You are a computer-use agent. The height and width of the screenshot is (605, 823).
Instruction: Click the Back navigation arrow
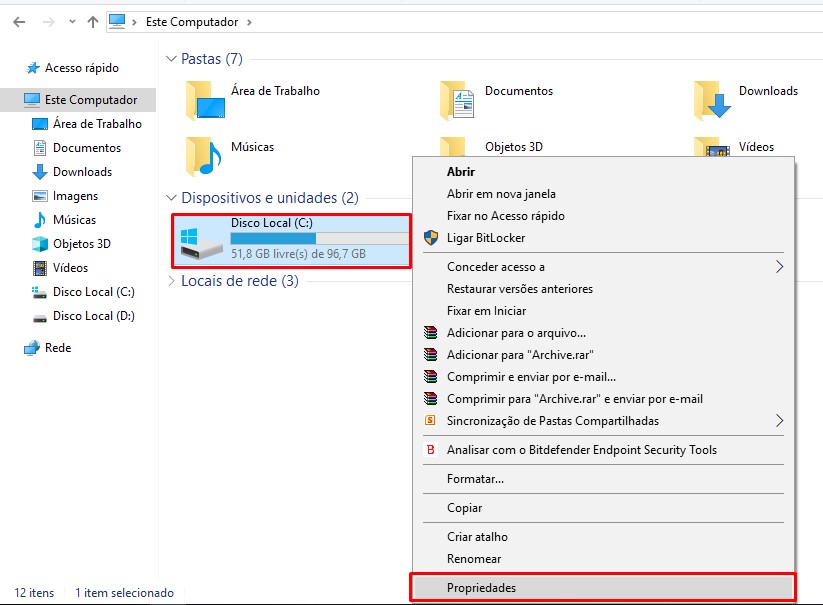19,22
